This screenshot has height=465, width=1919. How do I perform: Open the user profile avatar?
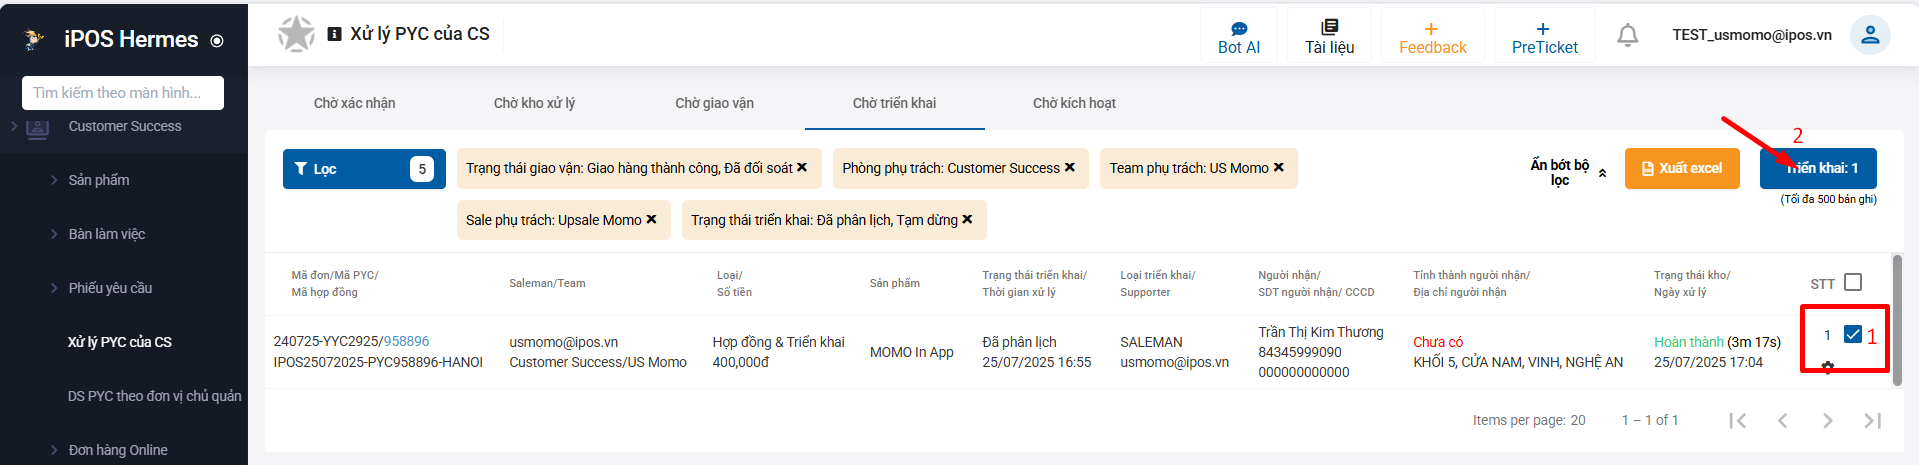point(1869,35)
